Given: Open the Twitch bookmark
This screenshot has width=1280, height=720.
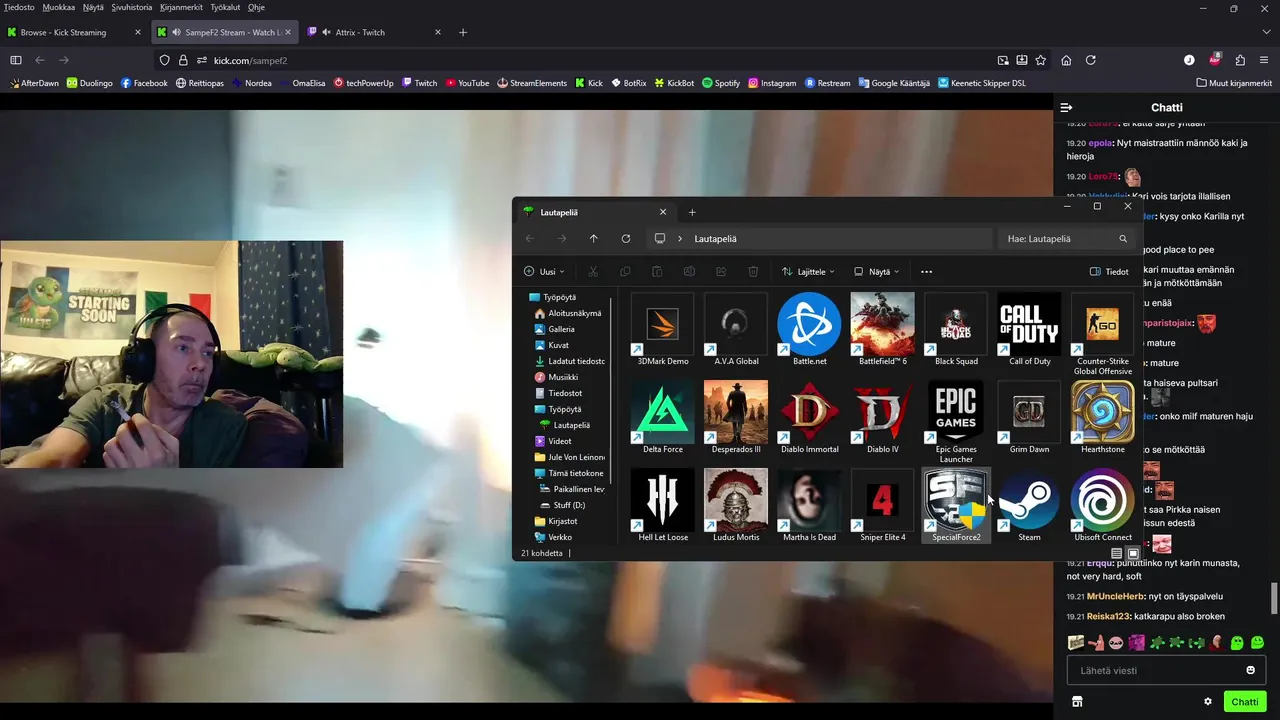Looking at the screenshot, I should 419,83.
